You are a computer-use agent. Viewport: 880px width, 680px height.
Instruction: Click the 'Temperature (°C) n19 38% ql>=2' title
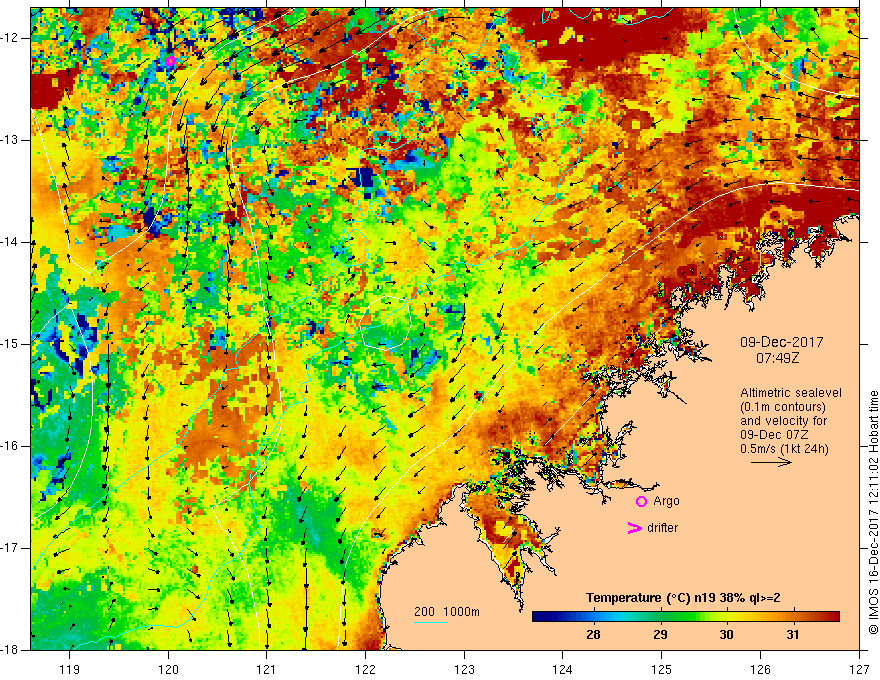(683, 598)
